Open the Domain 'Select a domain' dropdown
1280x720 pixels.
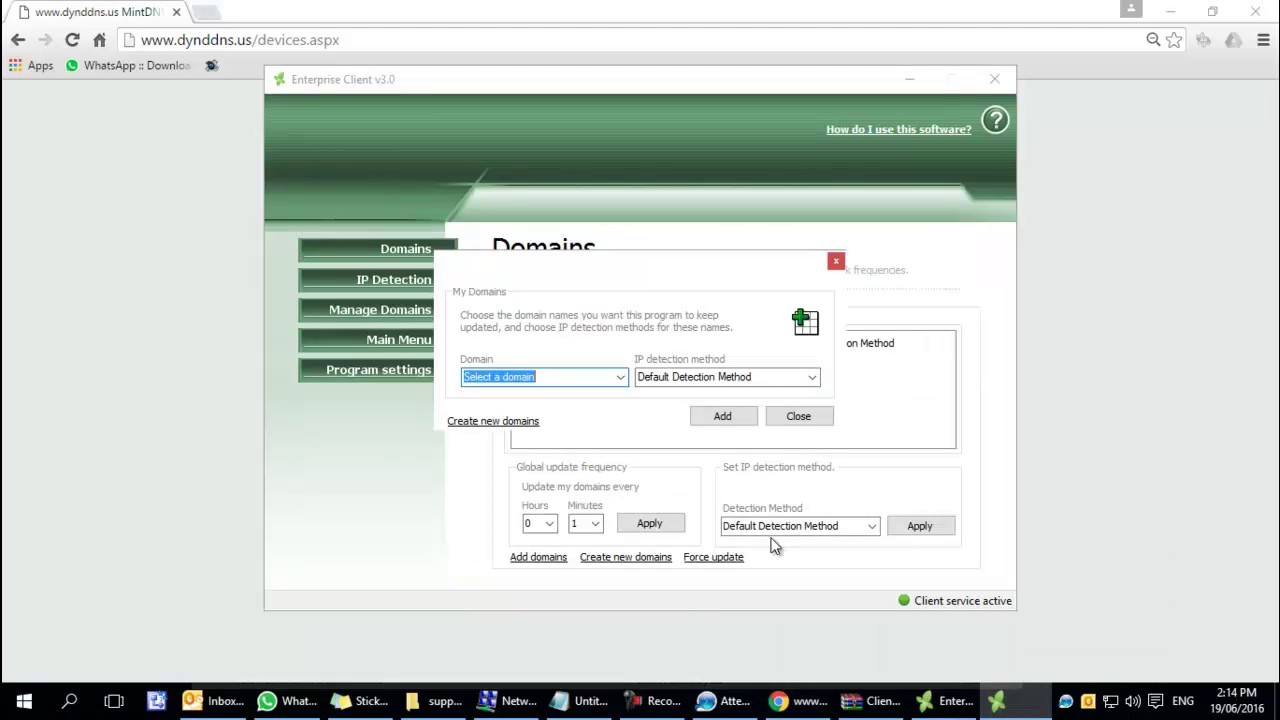(544, 377)
